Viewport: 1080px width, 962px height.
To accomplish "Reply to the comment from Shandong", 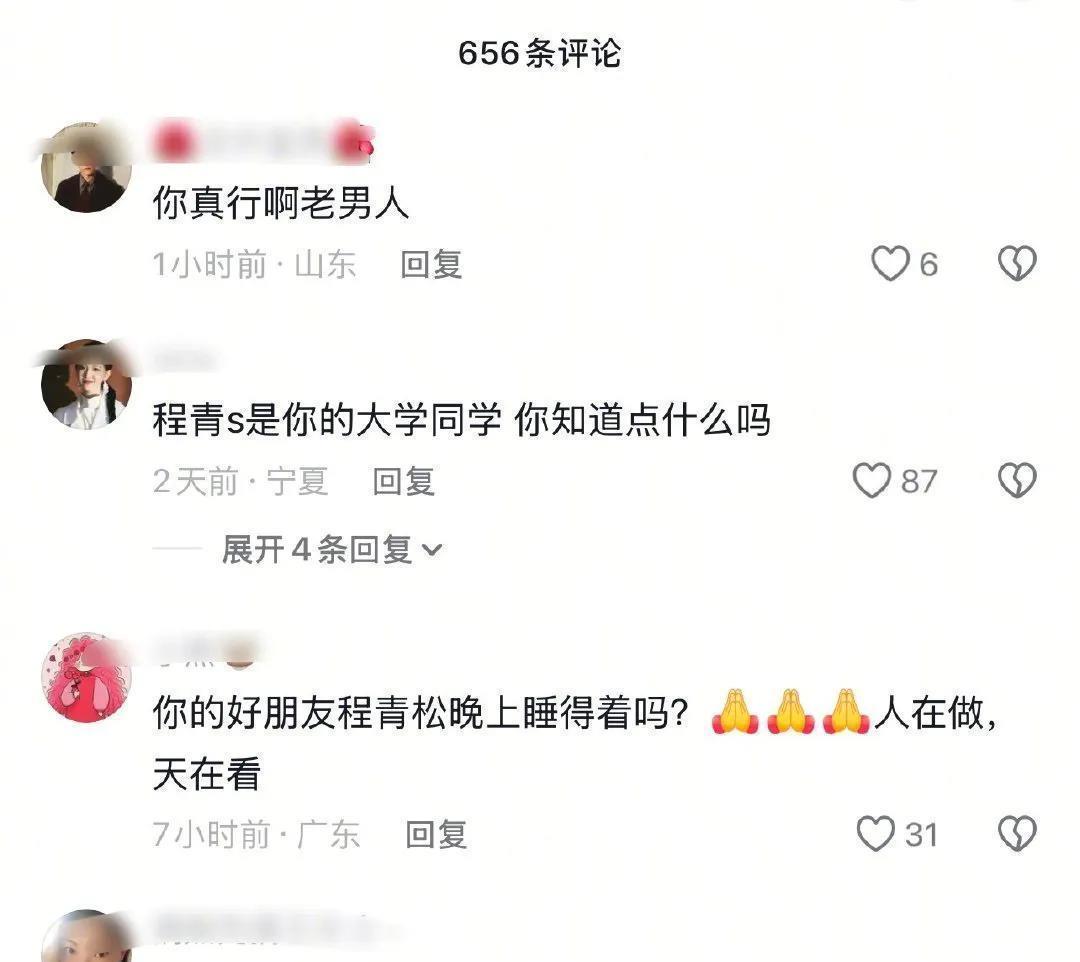I will pos(431,264).
